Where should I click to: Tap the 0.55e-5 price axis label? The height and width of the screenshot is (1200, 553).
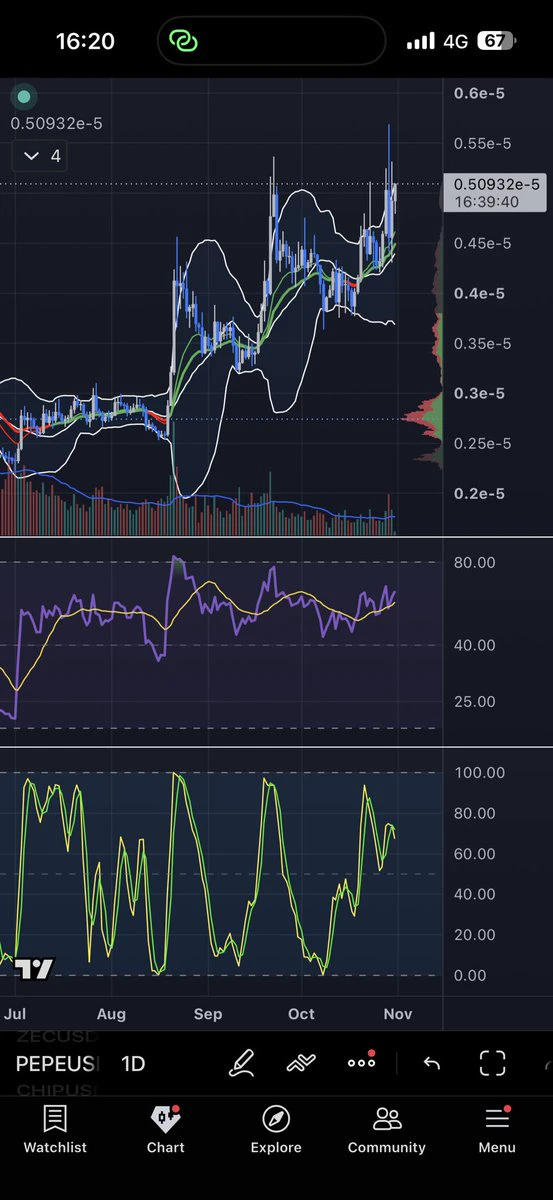click(x=483, y=143)
